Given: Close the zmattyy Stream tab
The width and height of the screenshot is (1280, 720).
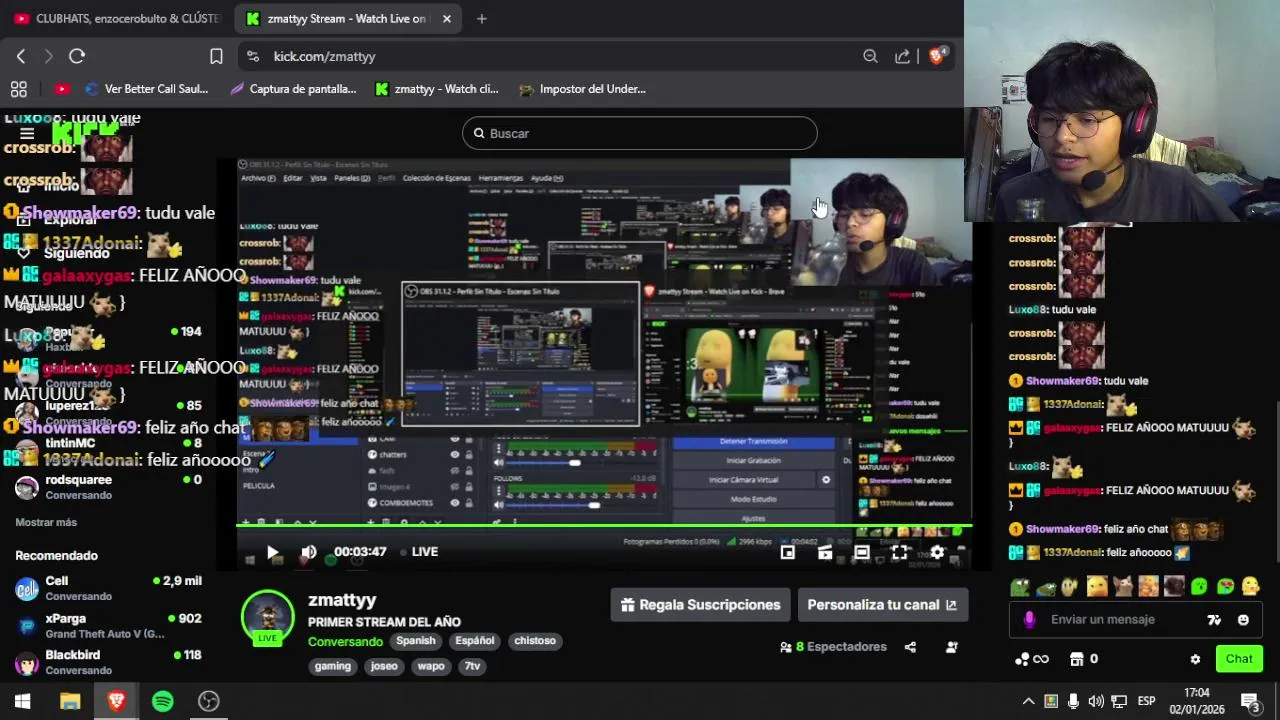Looking at the screenshot, I should pyautogui.click(x=446, y=18).
